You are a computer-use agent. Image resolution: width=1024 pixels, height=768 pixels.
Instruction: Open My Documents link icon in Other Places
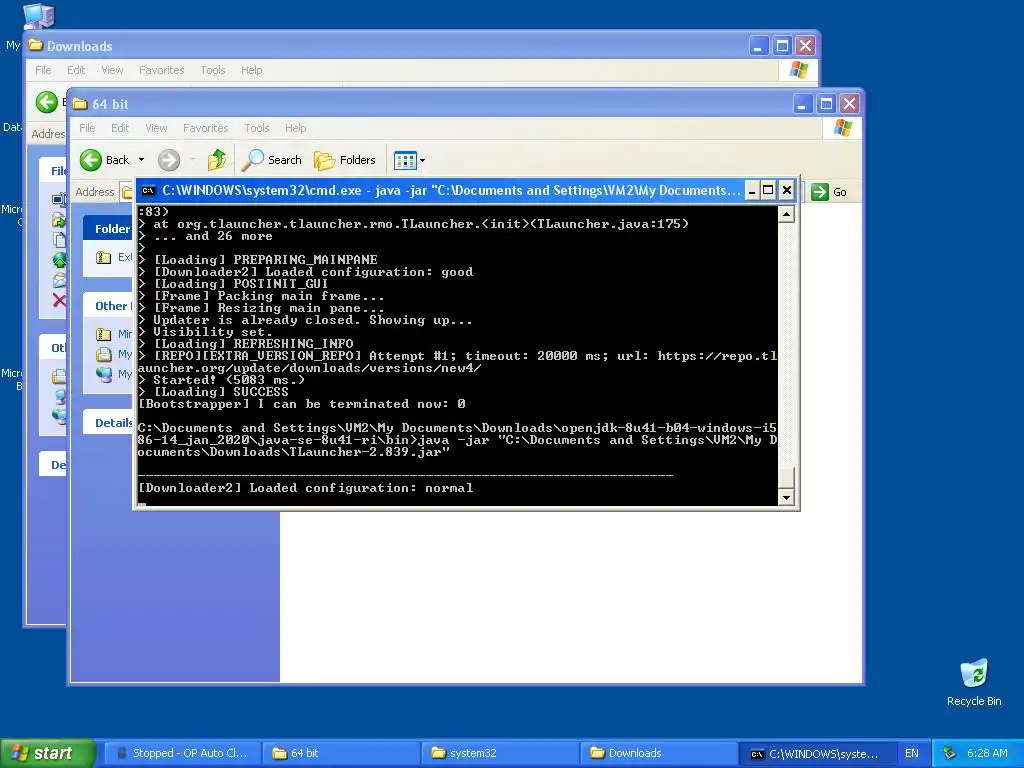point(103,355)
